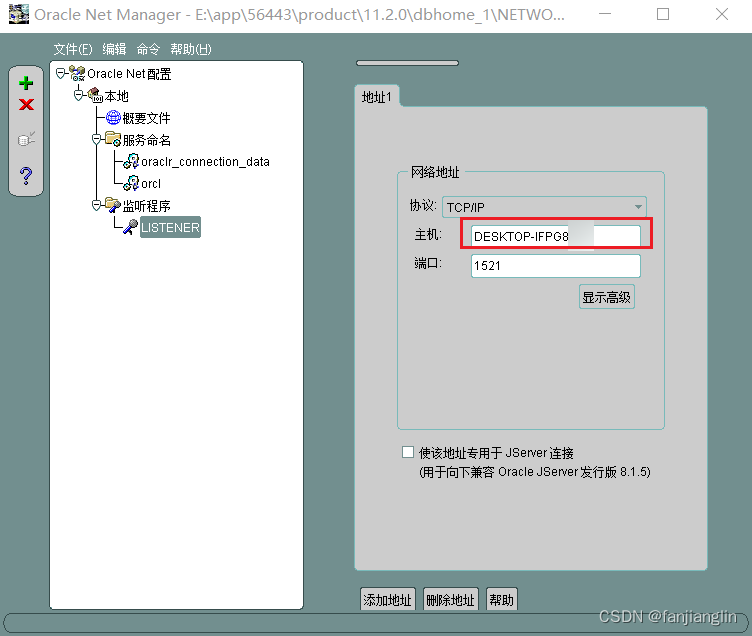This screenshot has height=636, width=752.
Task: Select the 地址1 tab
Action: (x=376, y=97)
